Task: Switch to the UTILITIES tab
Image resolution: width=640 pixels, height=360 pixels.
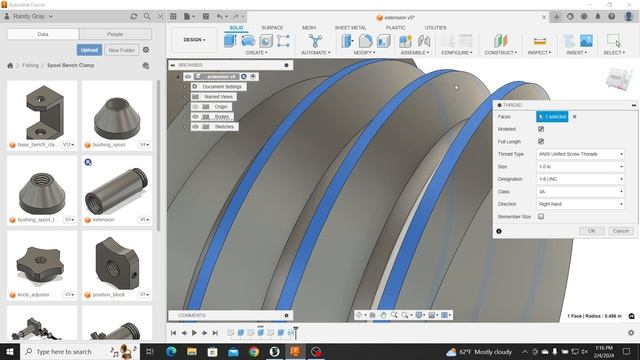Action: (x=436, y=28)
